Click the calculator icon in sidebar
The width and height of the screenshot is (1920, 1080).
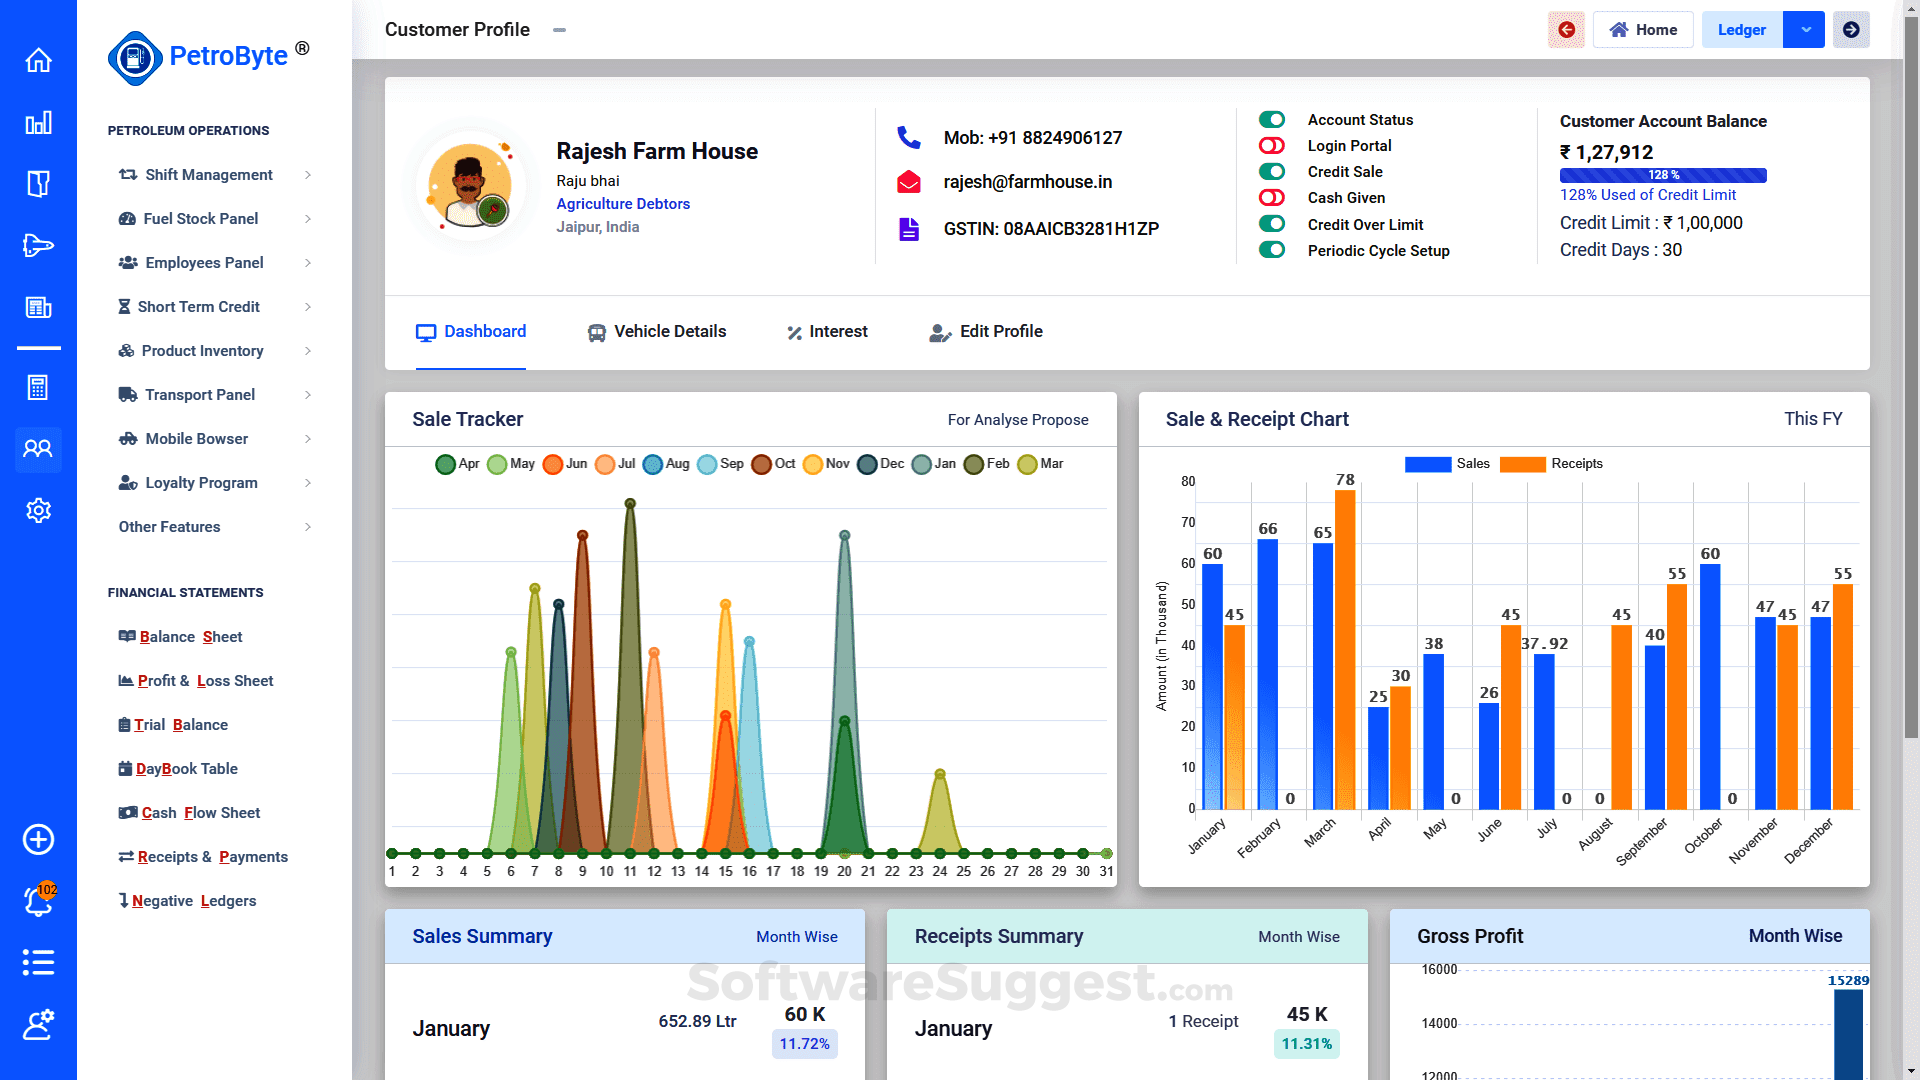tap(38, 388)
